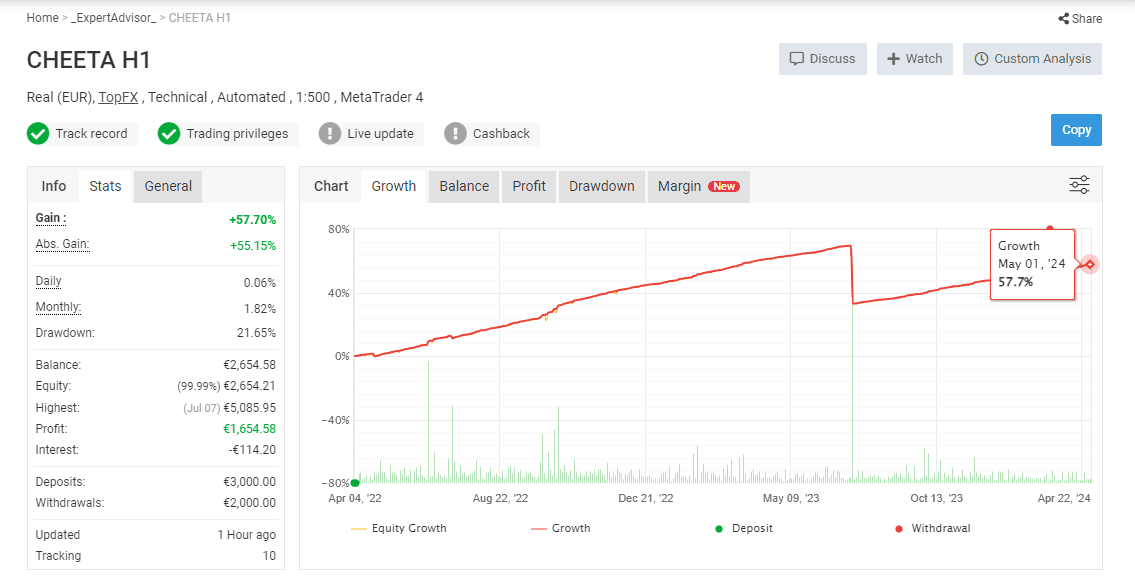Screen dimensions: 1135x580
Task: Open the Margin tab marked New
Action: click(698, 186)
